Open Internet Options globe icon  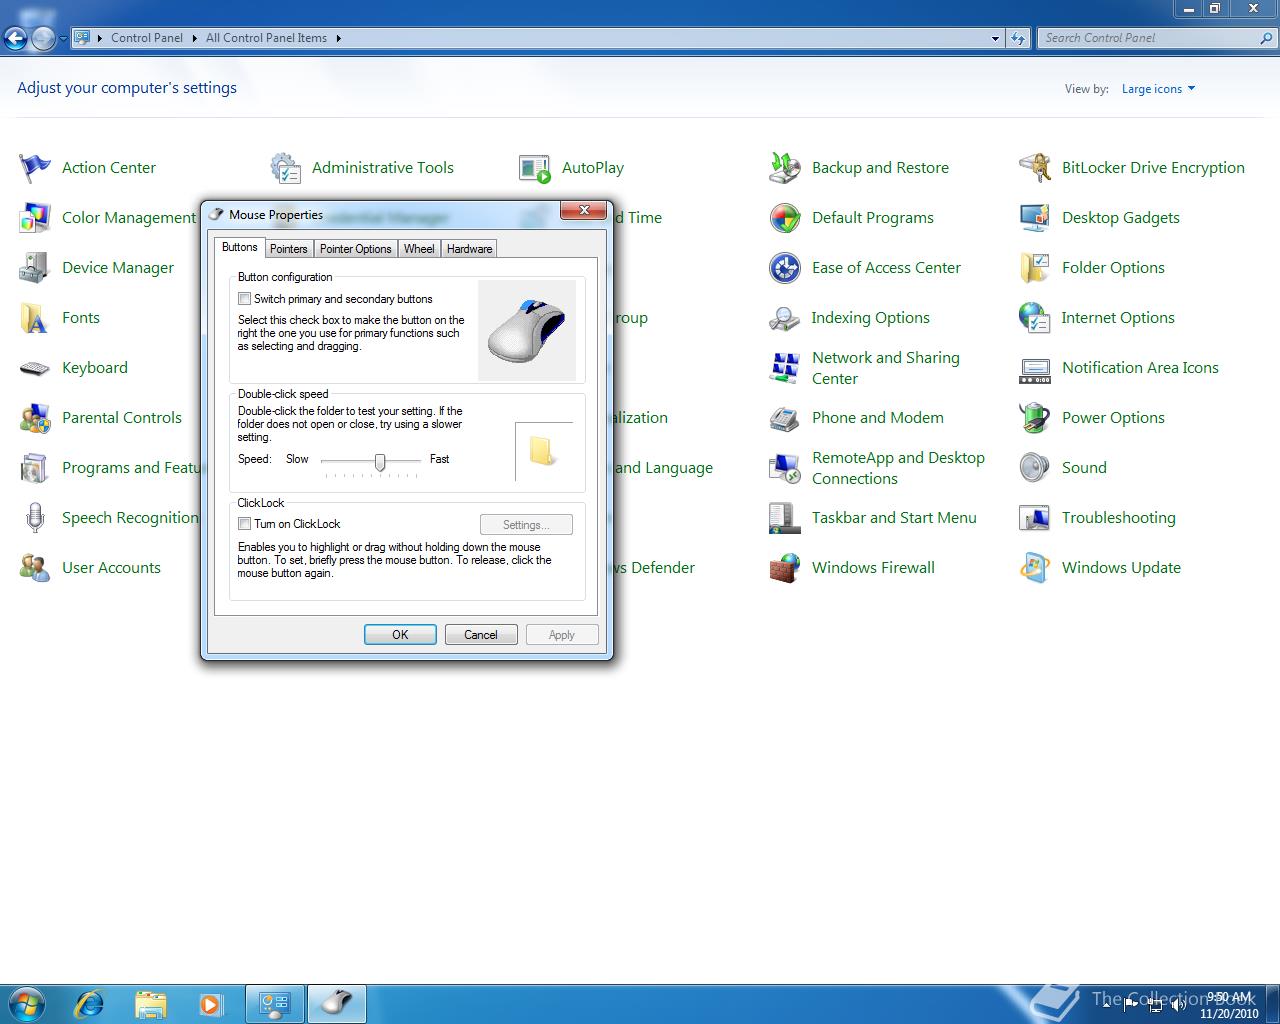(x=1035, y=318)
